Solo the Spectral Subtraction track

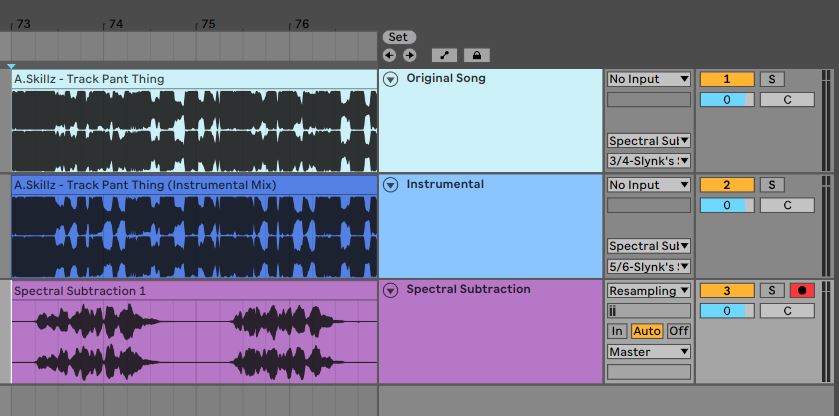pyautogui.click(x=771, y=290)
